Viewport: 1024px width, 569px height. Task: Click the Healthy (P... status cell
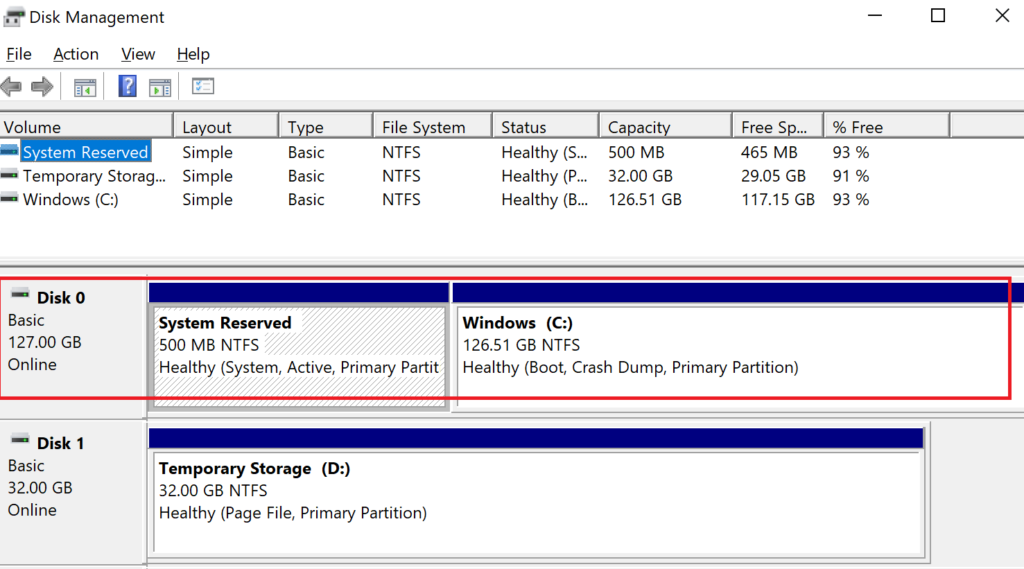coord(544,176)
